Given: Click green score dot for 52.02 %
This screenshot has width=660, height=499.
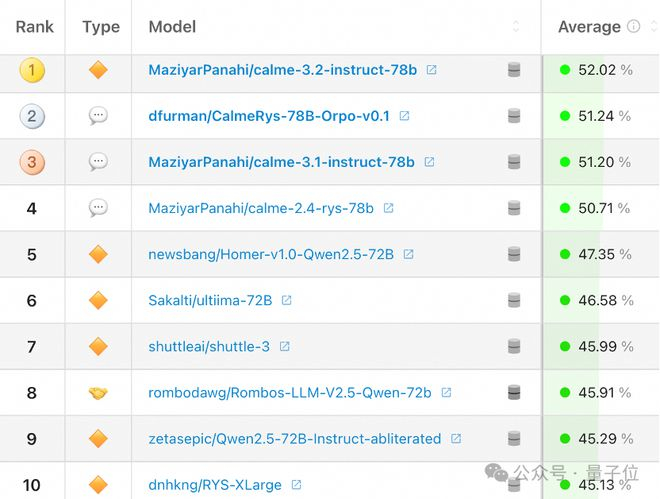Looking at the screenshot, I should click(565, 70).
